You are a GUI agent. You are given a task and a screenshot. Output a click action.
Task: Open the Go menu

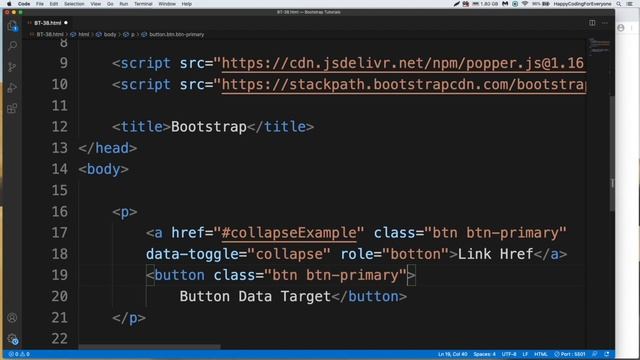point(110,4)
